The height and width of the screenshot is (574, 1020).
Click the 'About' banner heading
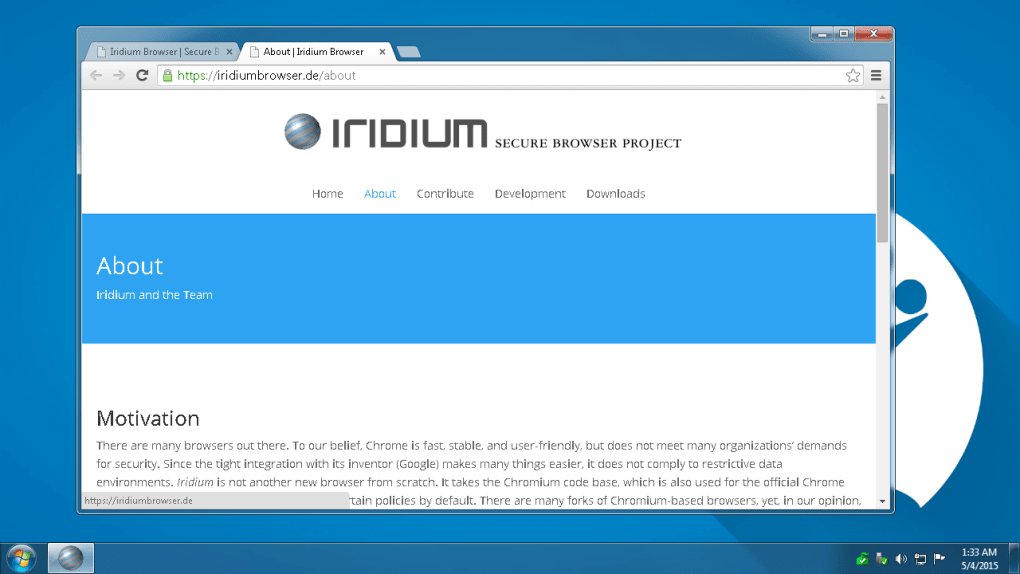[129, 266]
